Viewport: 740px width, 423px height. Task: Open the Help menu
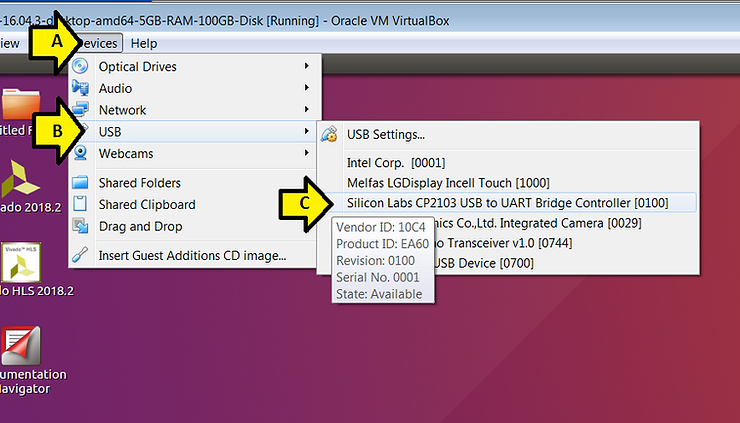click(x=144, y=43)
